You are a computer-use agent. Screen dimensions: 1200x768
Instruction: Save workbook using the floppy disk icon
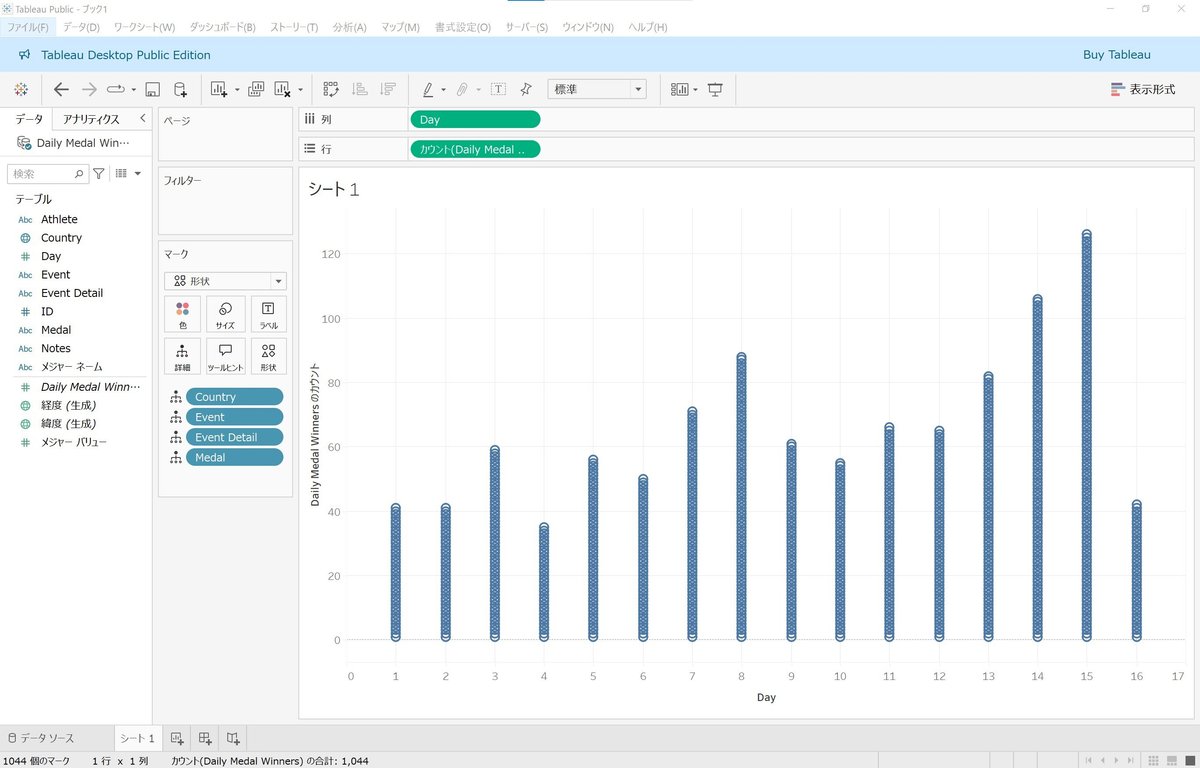[x=153, y=89]
